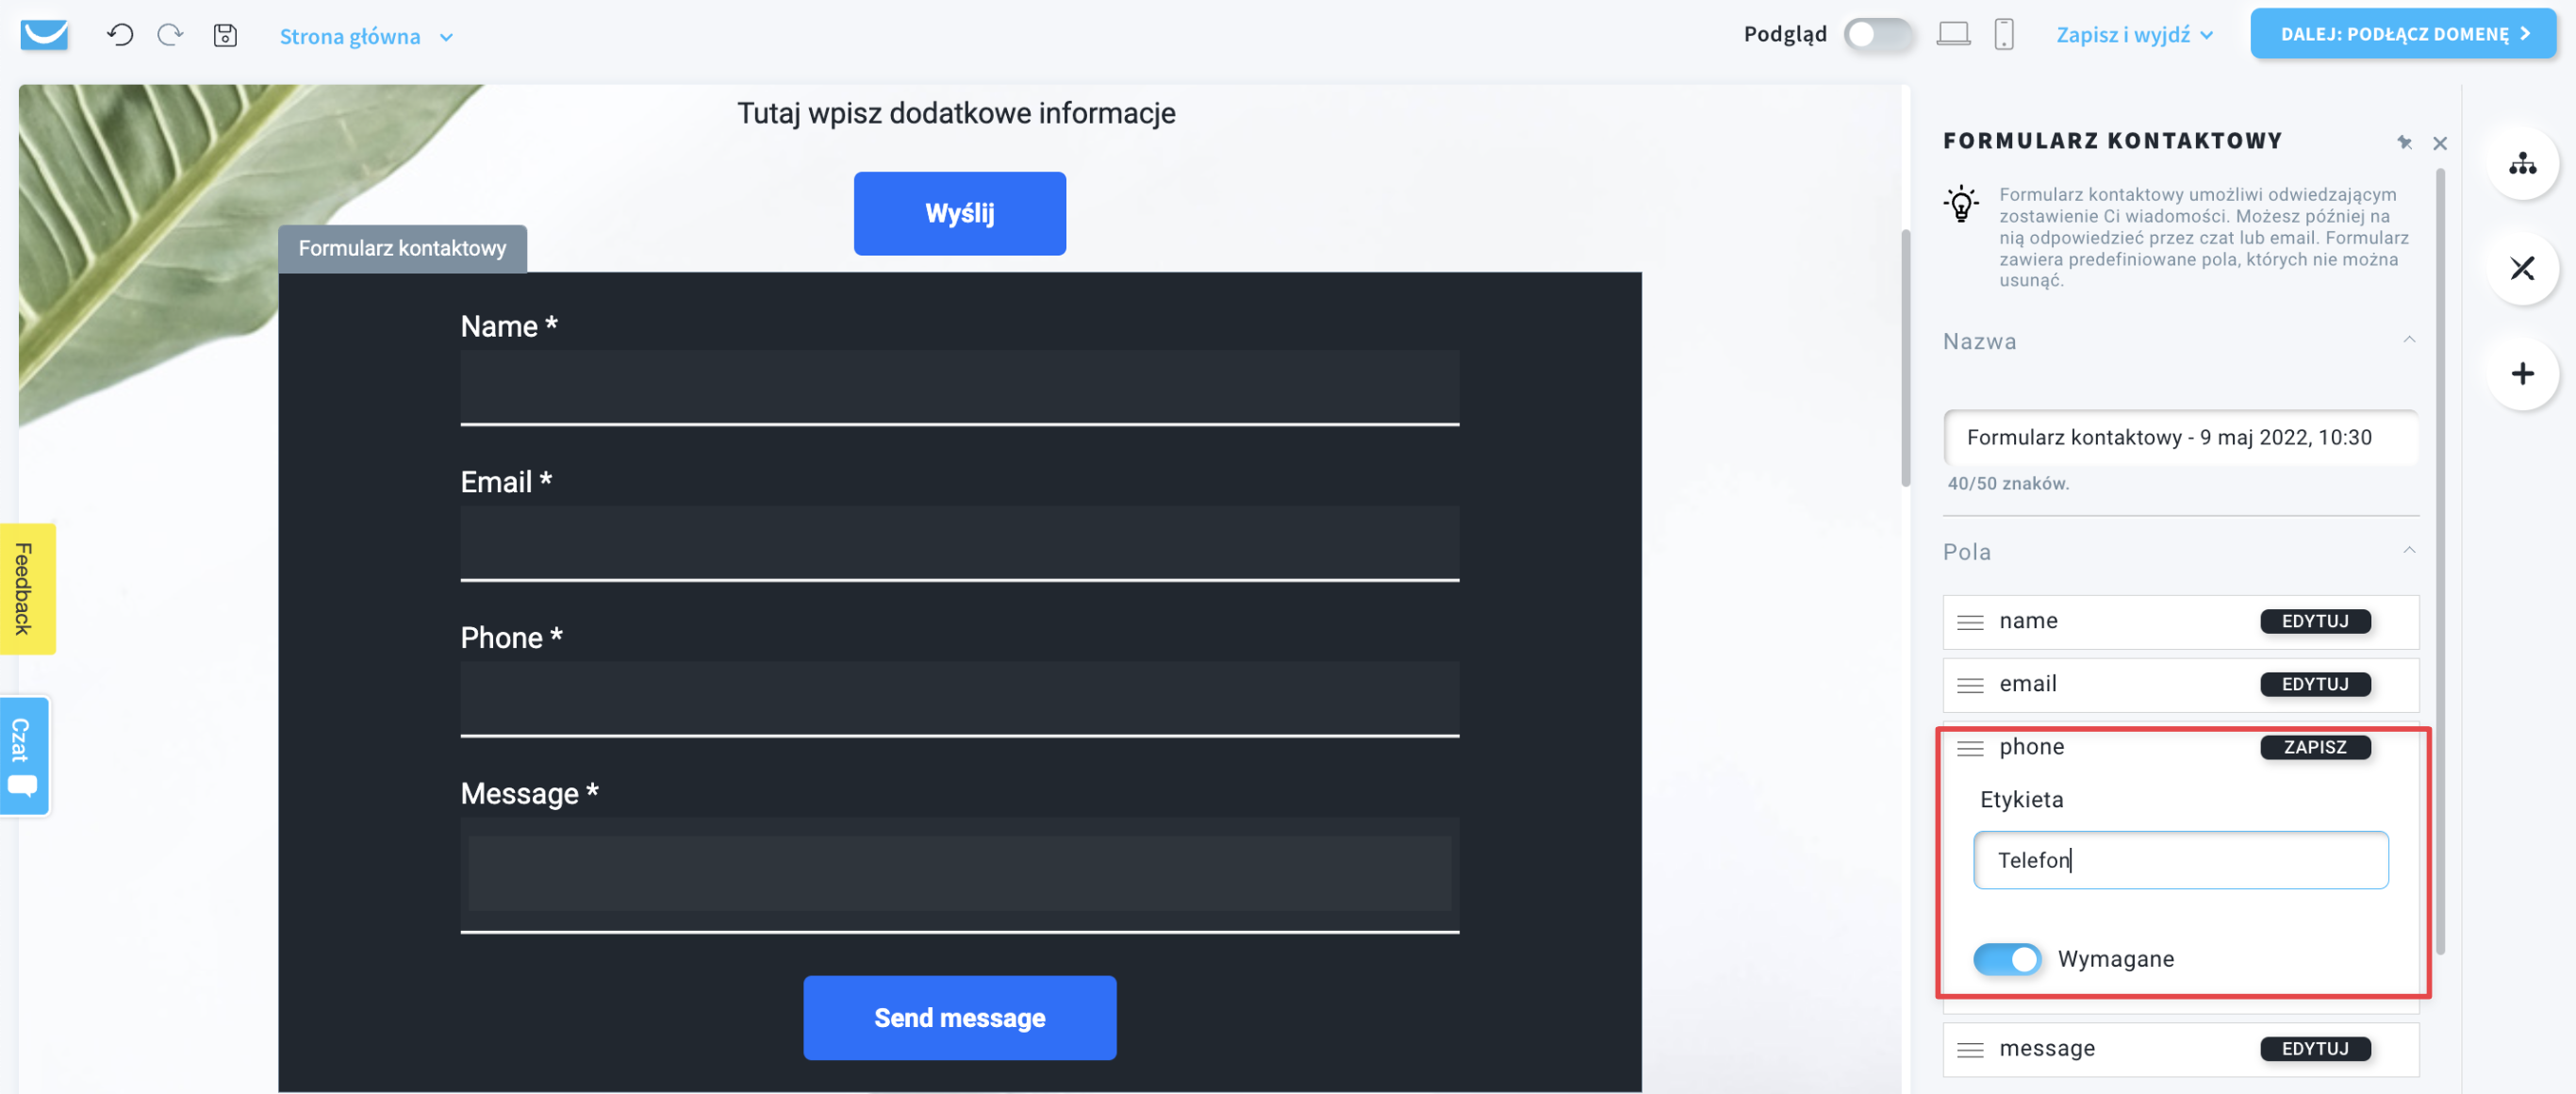Click the 'Message *' form label

[x=529, y=793]
